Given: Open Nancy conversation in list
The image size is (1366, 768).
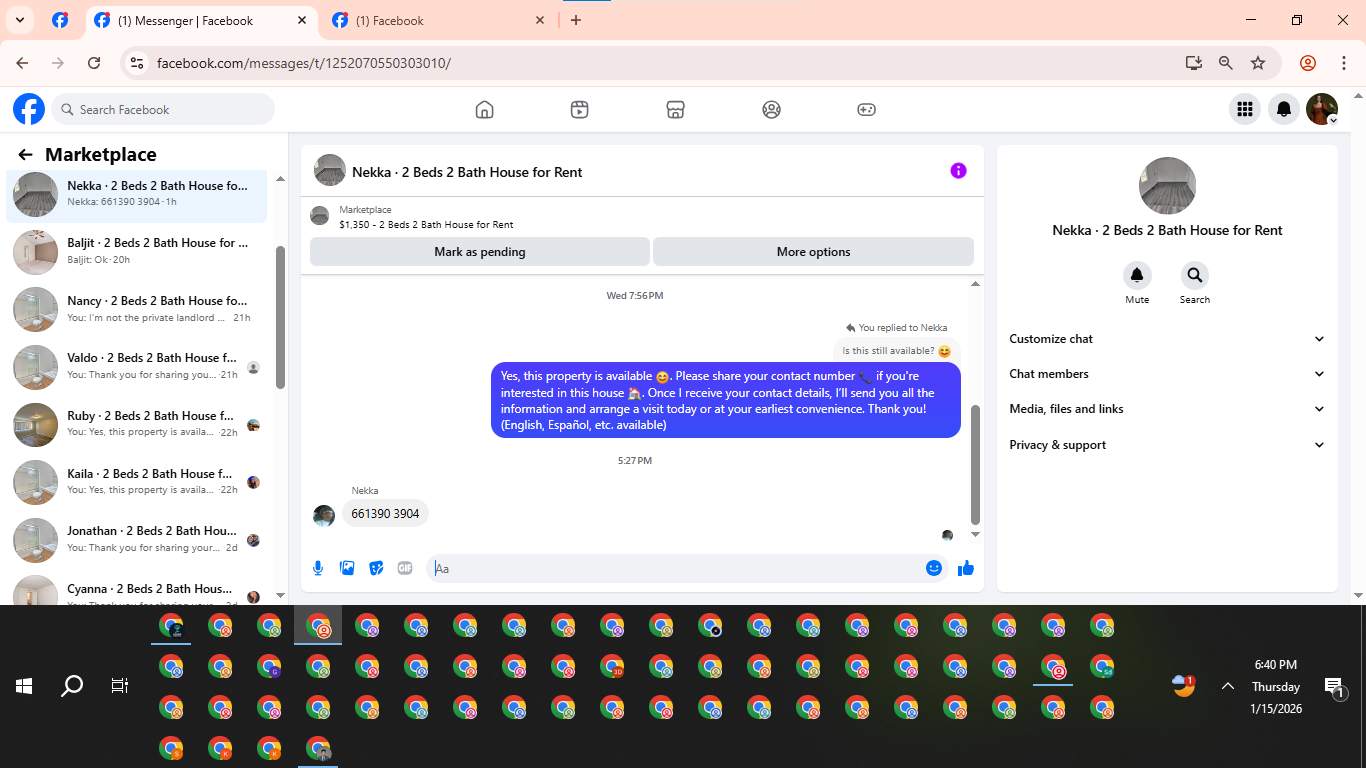Looking at the screenshot, I should (x=138, y=309).
